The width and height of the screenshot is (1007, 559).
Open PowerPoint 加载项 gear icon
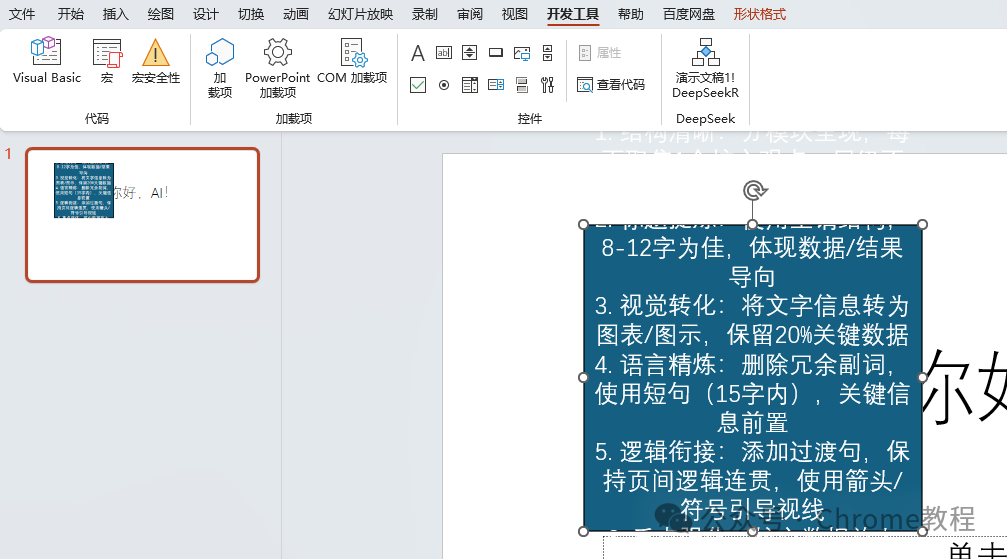[277, 67]
